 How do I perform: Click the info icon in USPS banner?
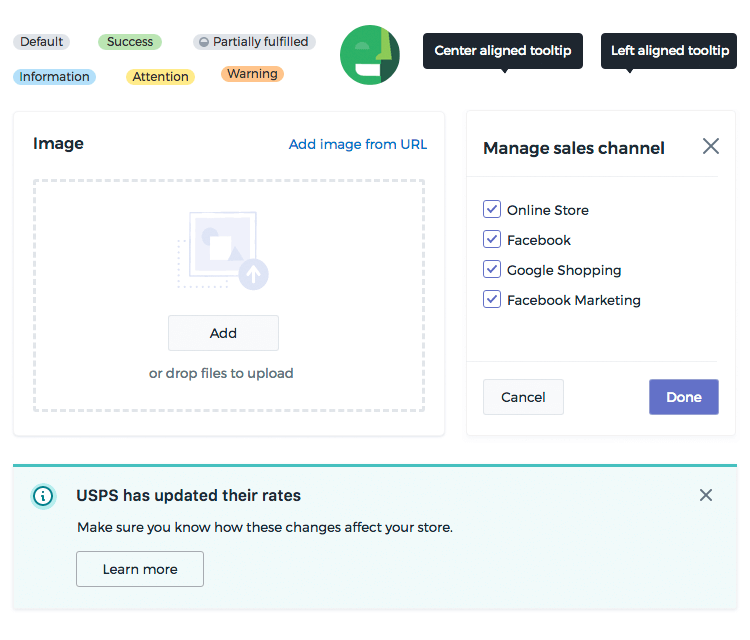[x=44, y=496]
